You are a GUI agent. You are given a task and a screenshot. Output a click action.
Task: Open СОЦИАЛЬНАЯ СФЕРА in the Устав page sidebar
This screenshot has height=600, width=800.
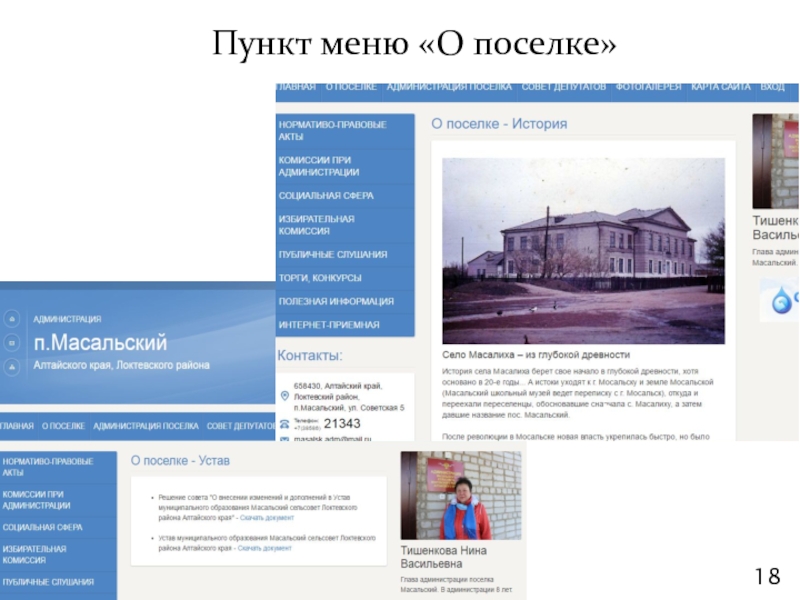tap(58, 528)
